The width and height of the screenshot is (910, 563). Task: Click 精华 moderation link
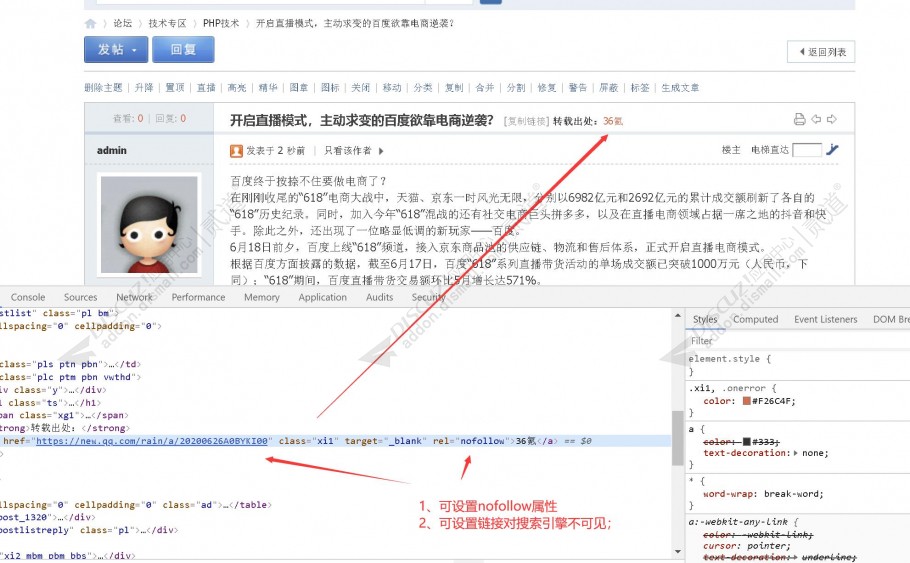coord(268,88)
